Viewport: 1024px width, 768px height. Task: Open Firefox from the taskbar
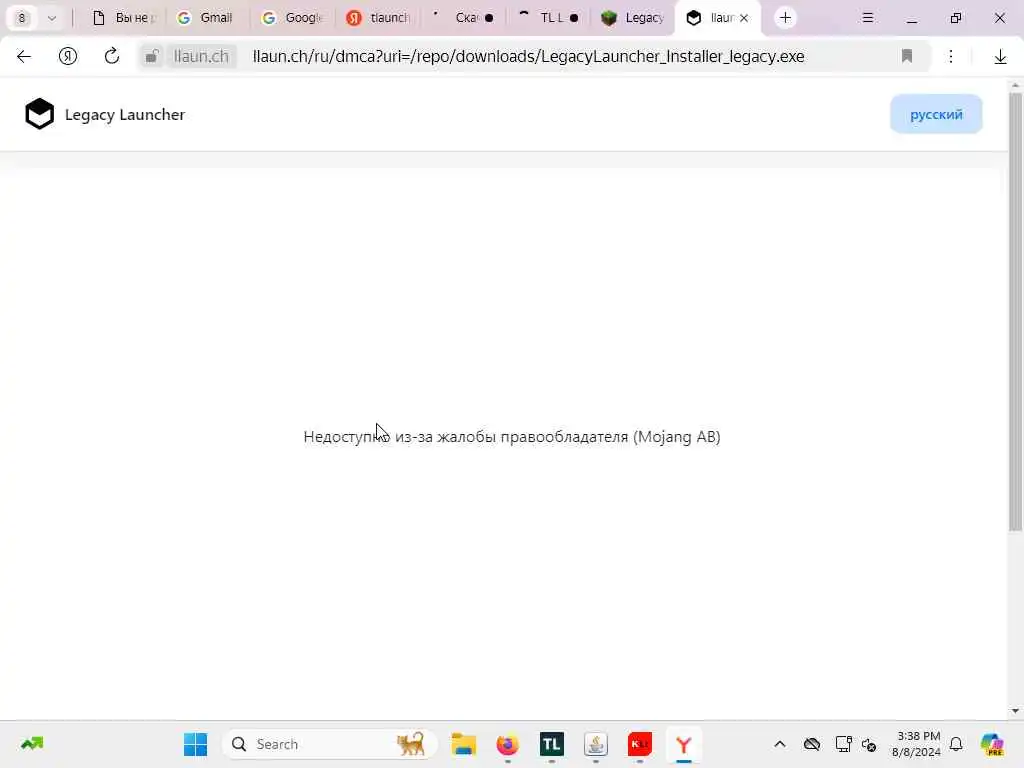tap(507, 744)
